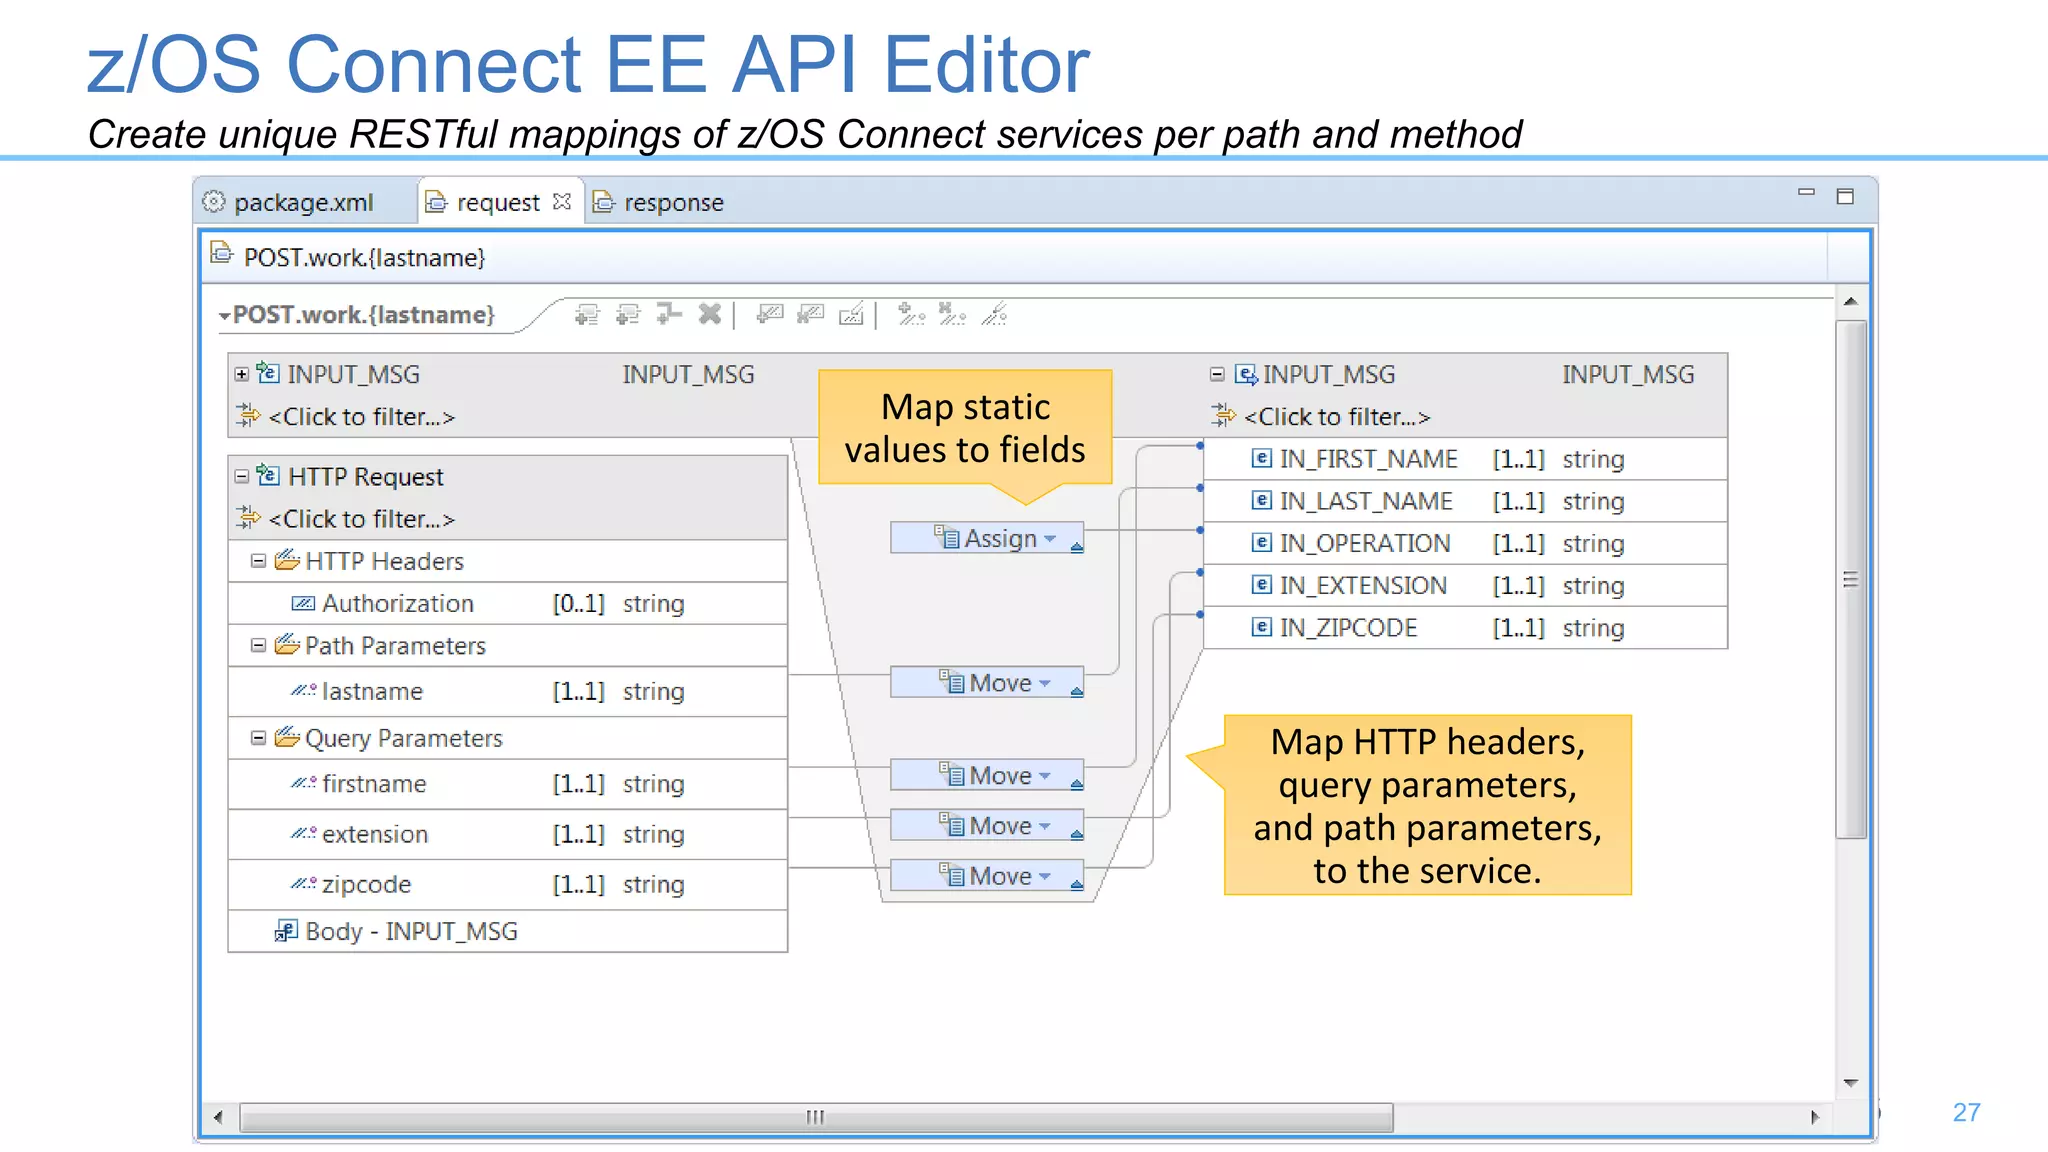Viewport: 2048px width, 1152px height.
Task: Click filter field under source INPUT_MSG
Action: [362, 416]
